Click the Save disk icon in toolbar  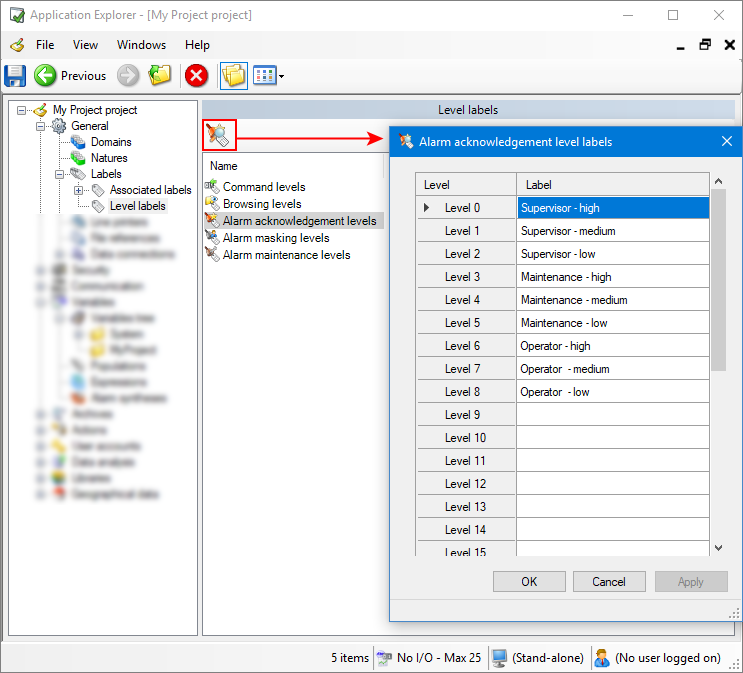pos(16,76)
